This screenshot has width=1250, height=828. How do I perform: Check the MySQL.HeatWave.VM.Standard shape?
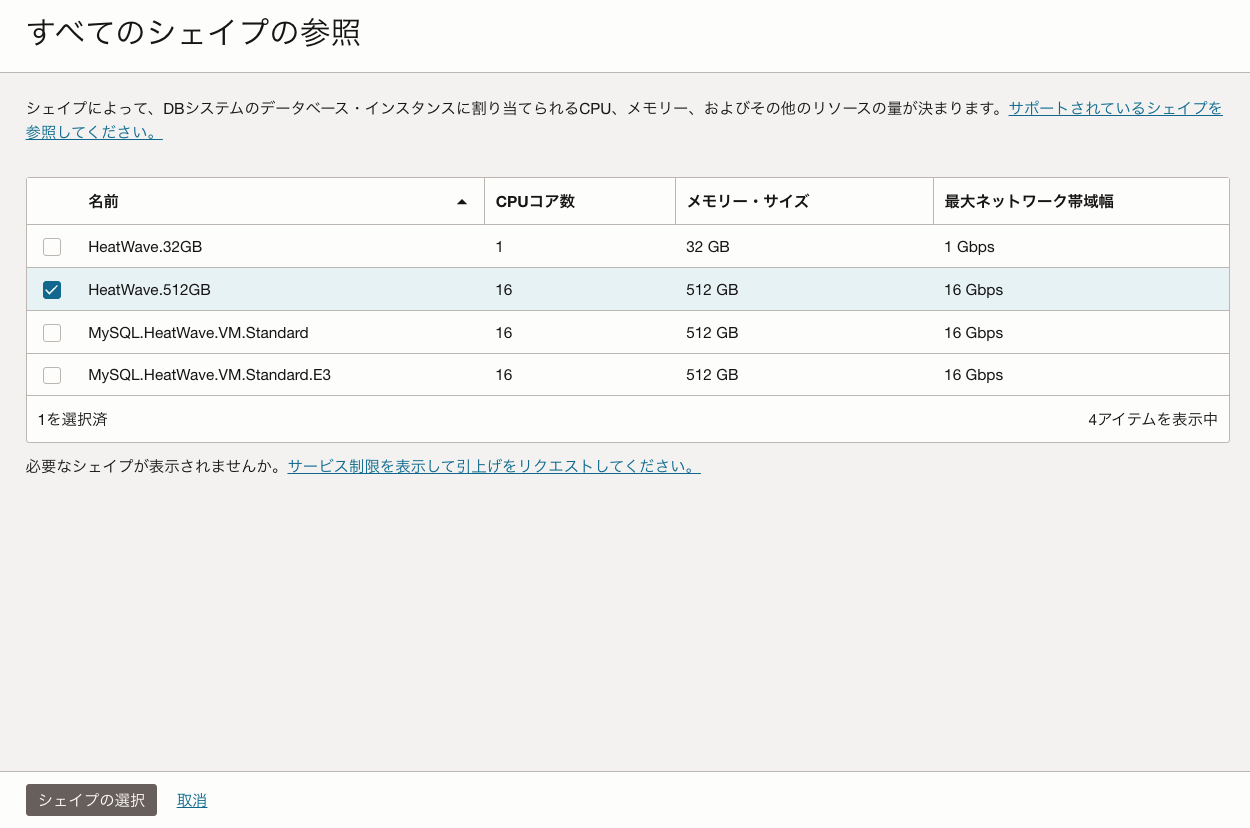[52, 332]
